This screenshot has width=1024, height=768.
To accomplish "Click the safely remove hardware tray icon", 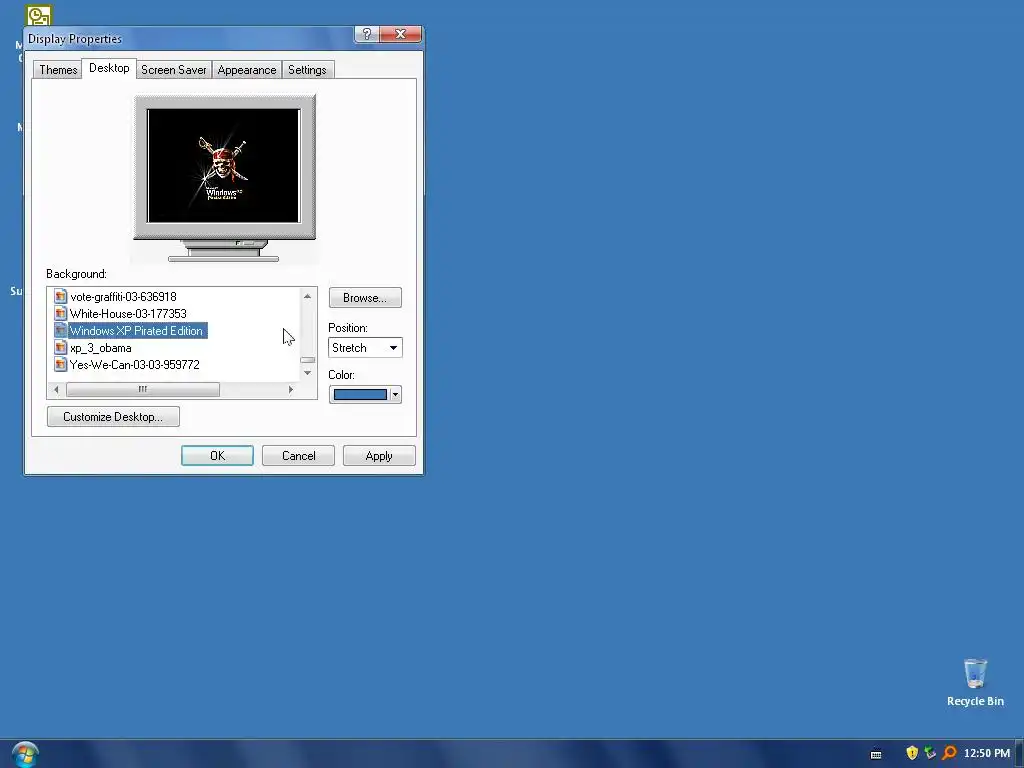I will 930,753.
